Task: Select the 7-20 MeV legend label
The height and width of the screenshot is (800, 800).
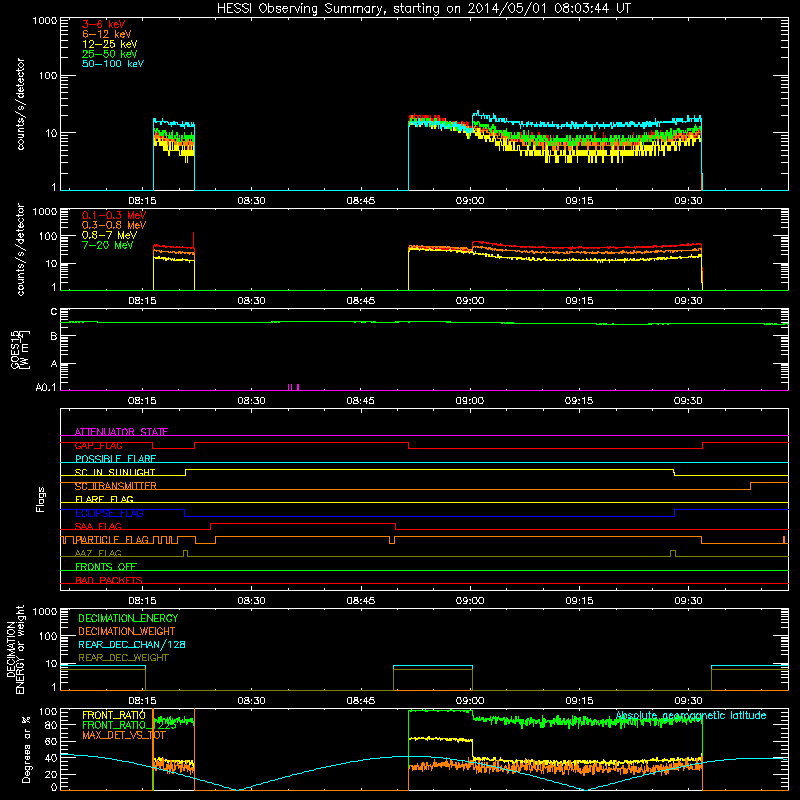Action: pos(107,245)
